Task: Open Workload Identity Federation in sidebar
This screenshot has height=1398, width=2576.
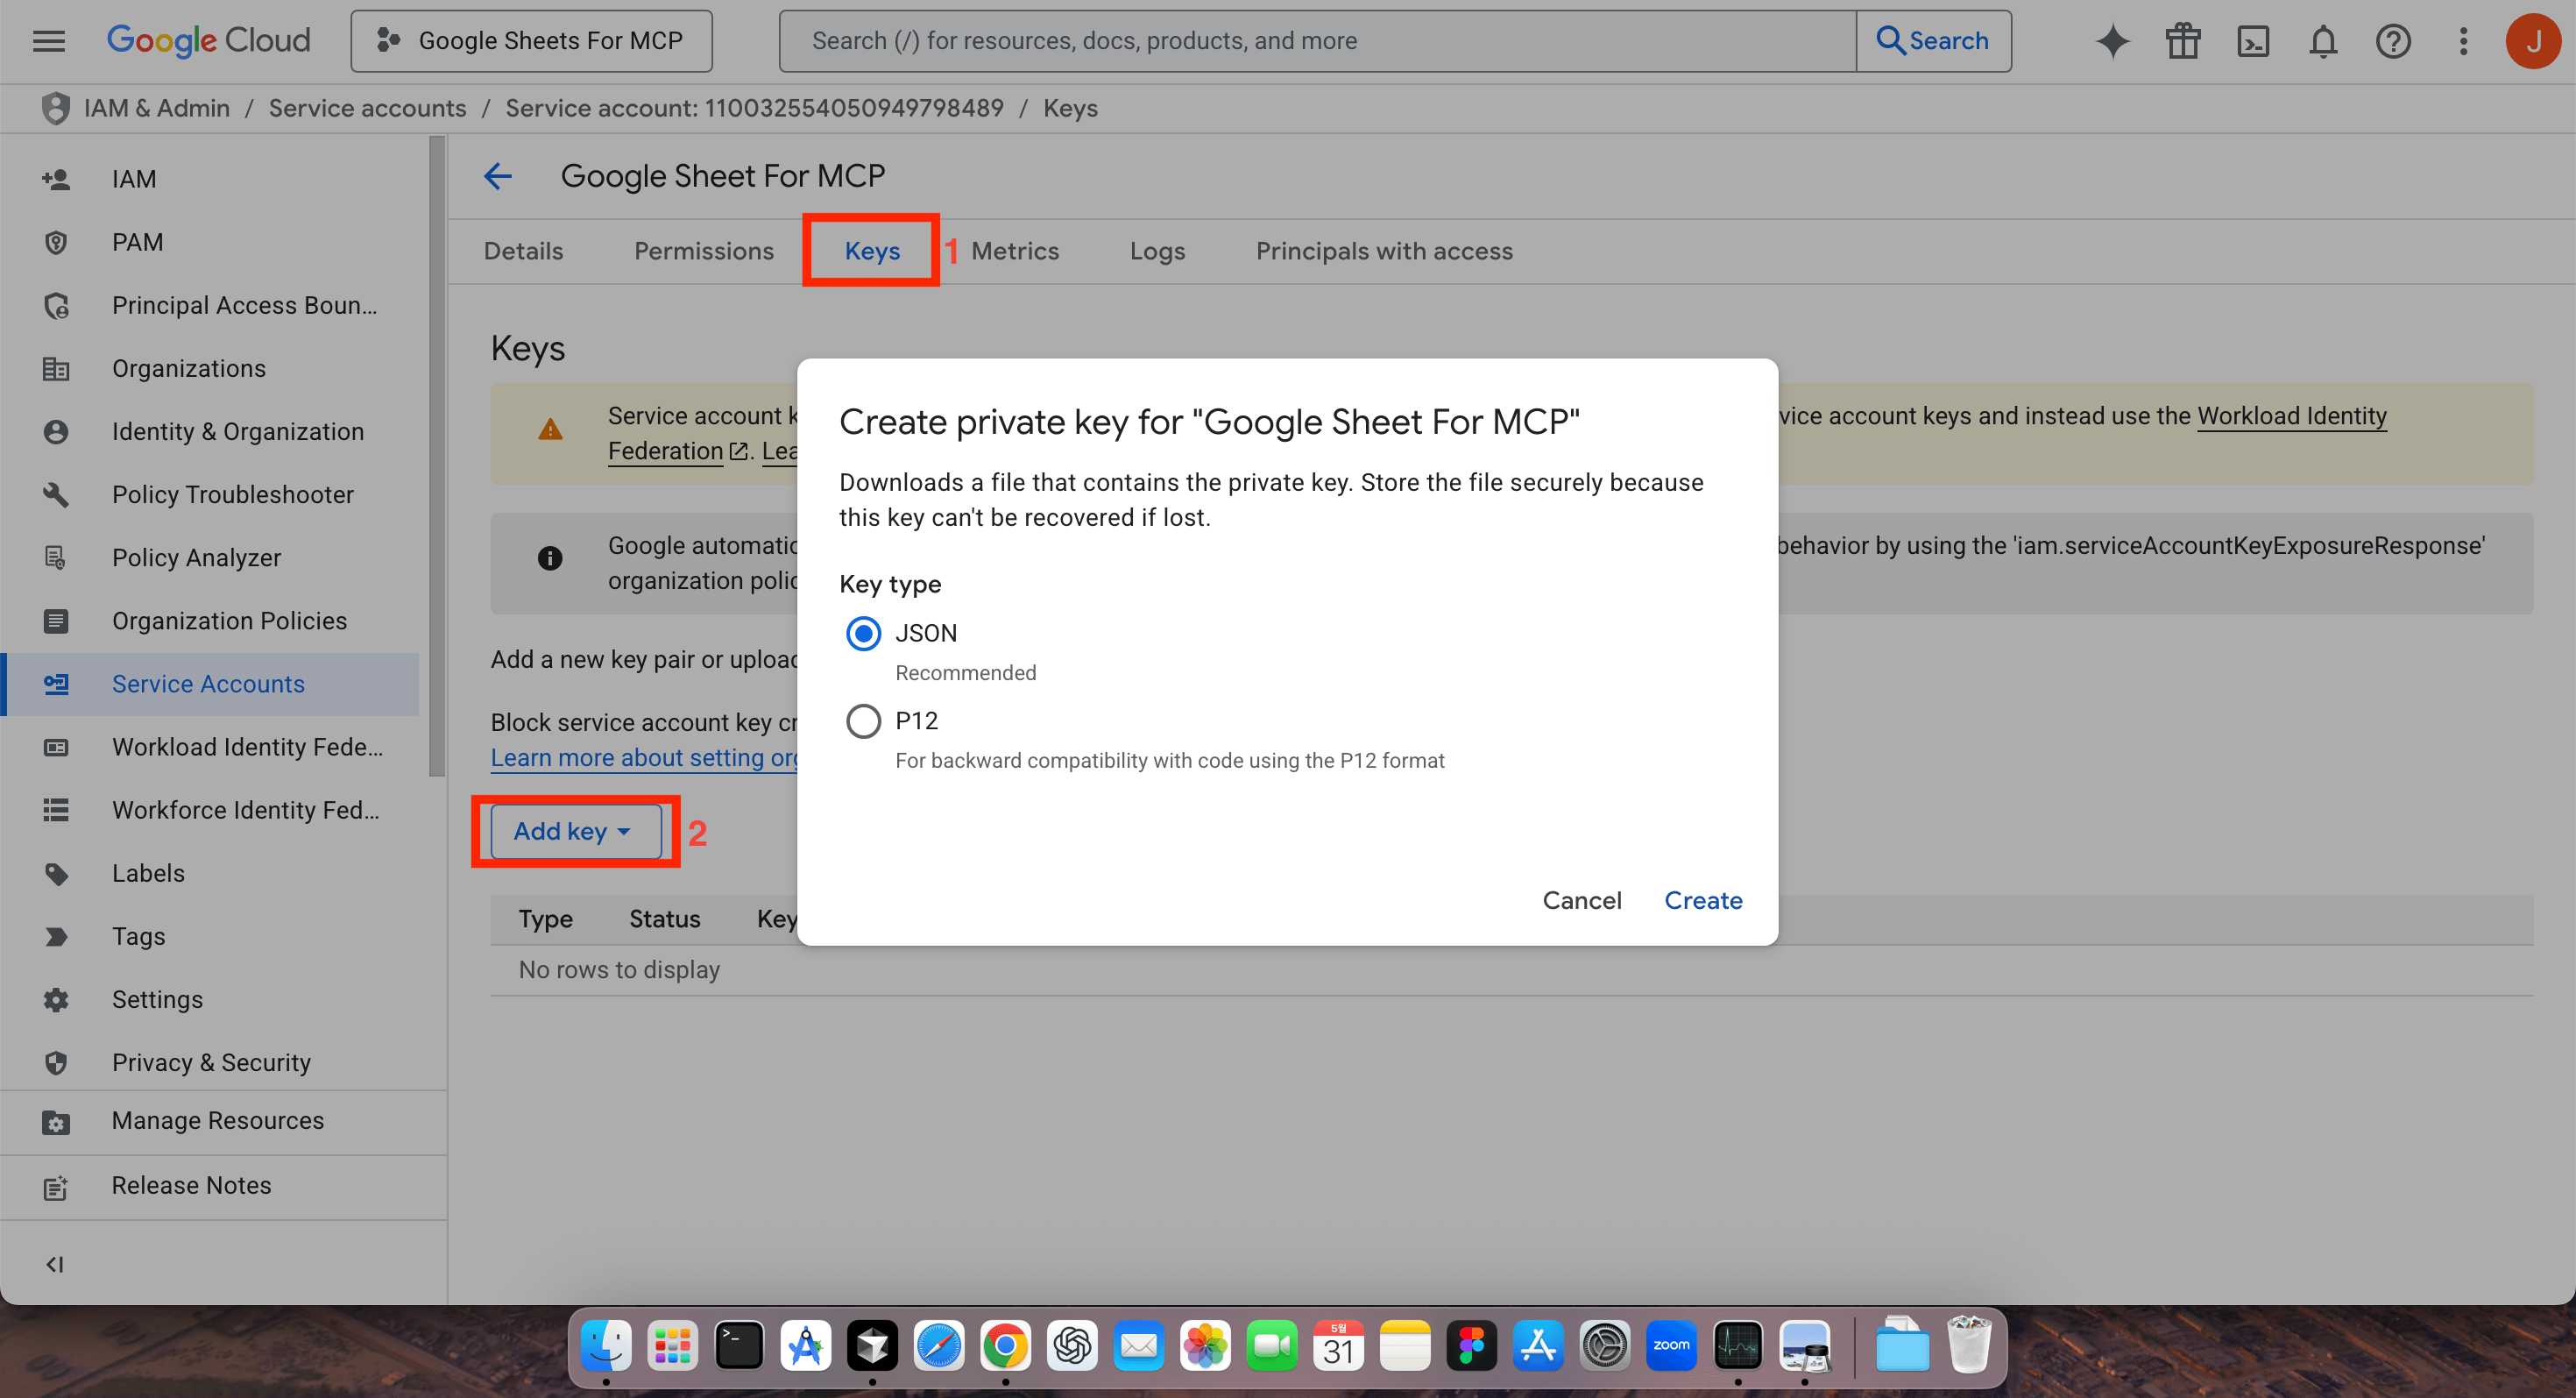Action: (x=211, y=747)
